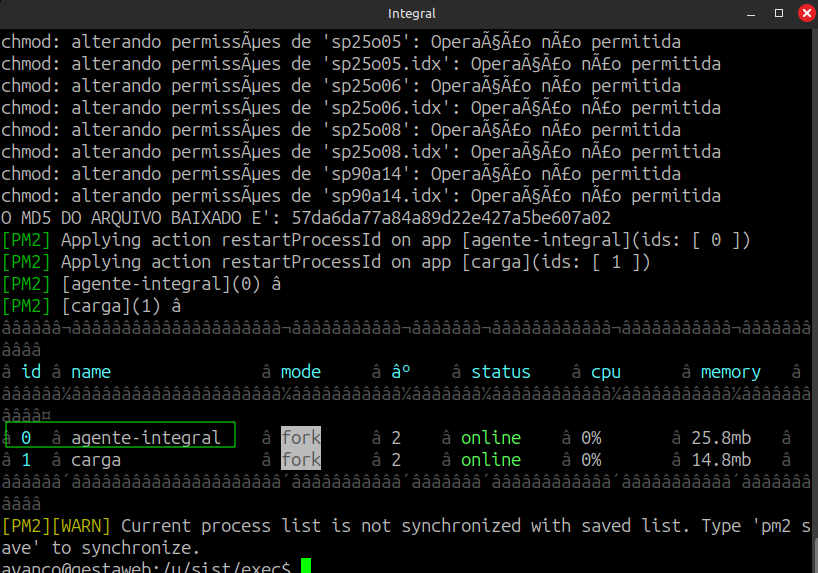This screenshot has height=573, width=818.
Task: Click the shell prompt ending in /u/sist/exec$
Action: coord(146,567)
